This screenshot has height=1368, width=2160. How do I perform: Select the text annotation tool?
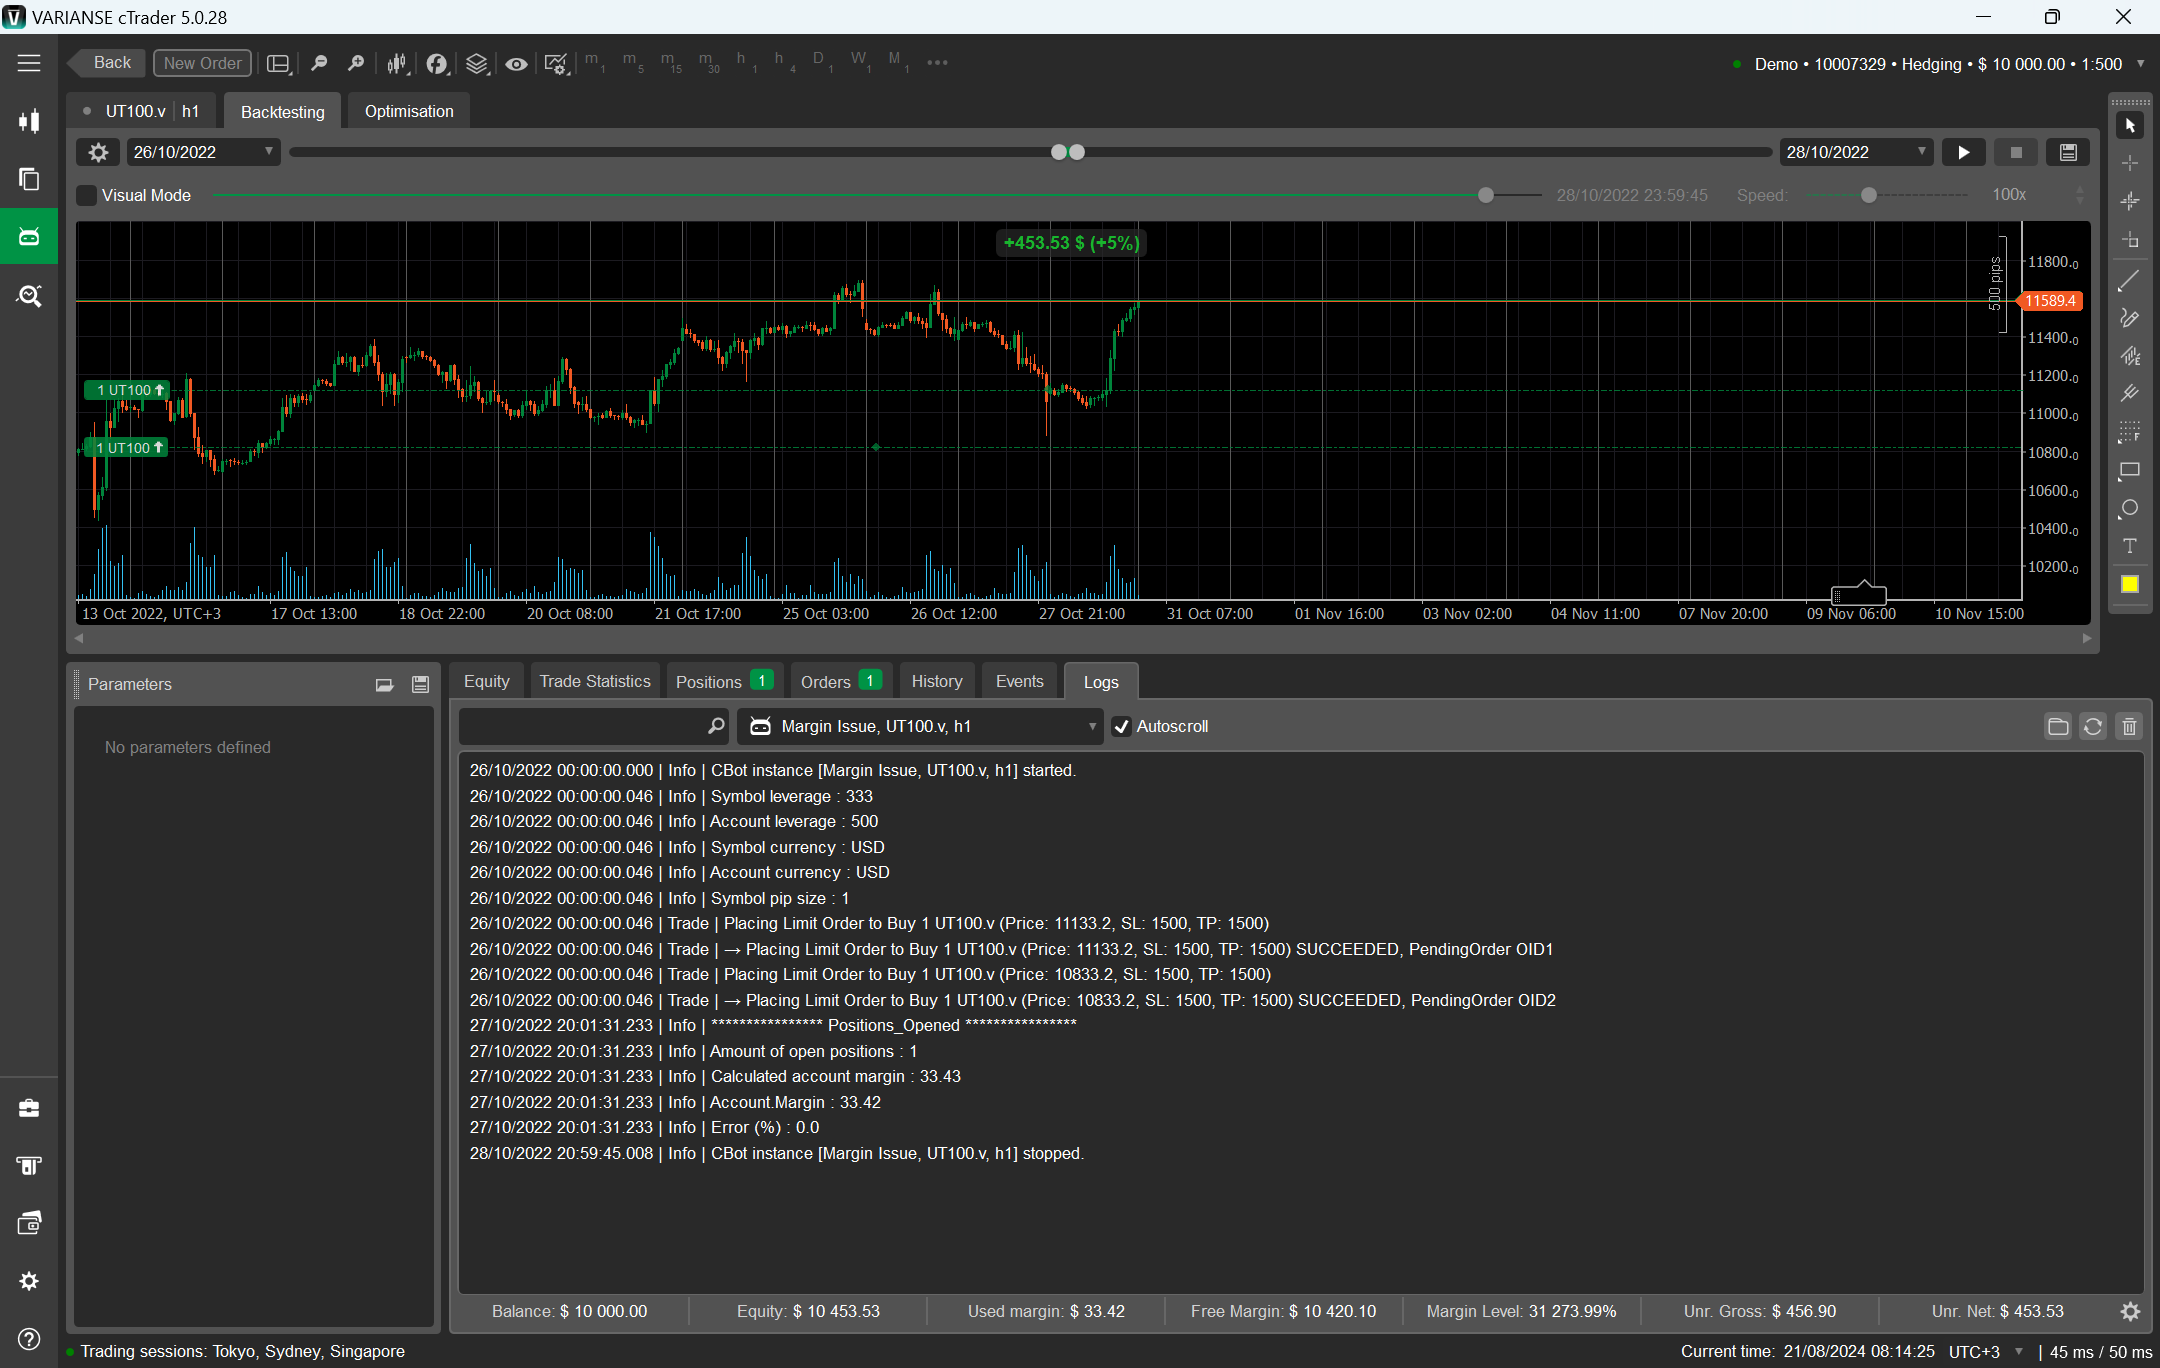pyautogui.click(x=2130, y=546)
